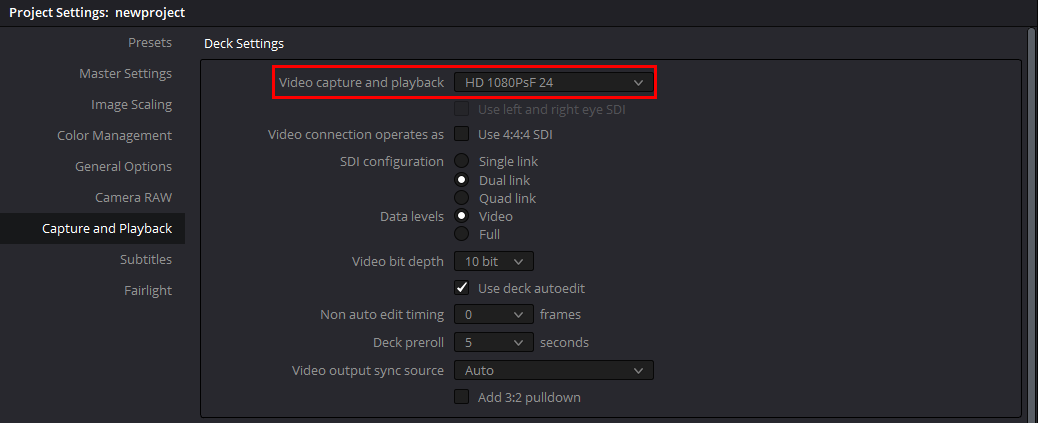
Task: Open Subtitles settings page
Action: pyautogui.click(x=146, y=259)
